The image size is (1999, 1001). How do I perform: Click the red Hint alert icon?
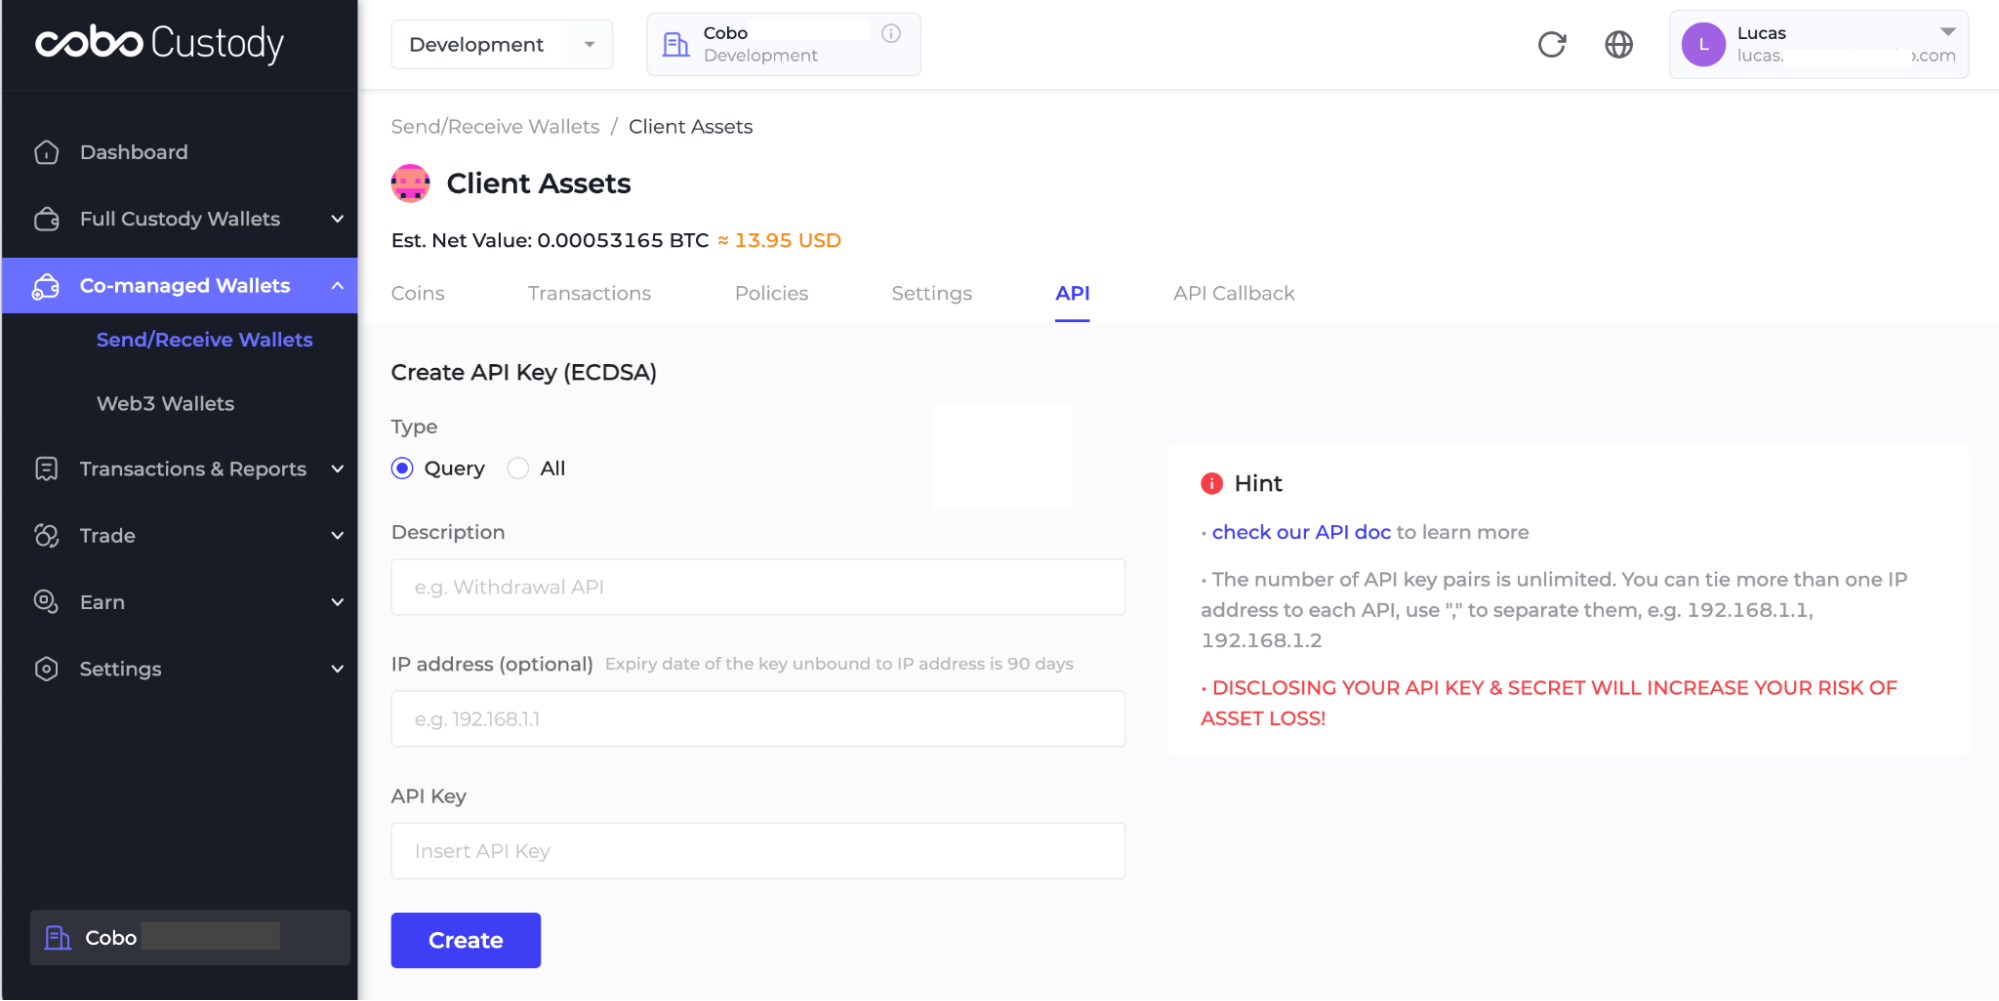[1212, 484]
